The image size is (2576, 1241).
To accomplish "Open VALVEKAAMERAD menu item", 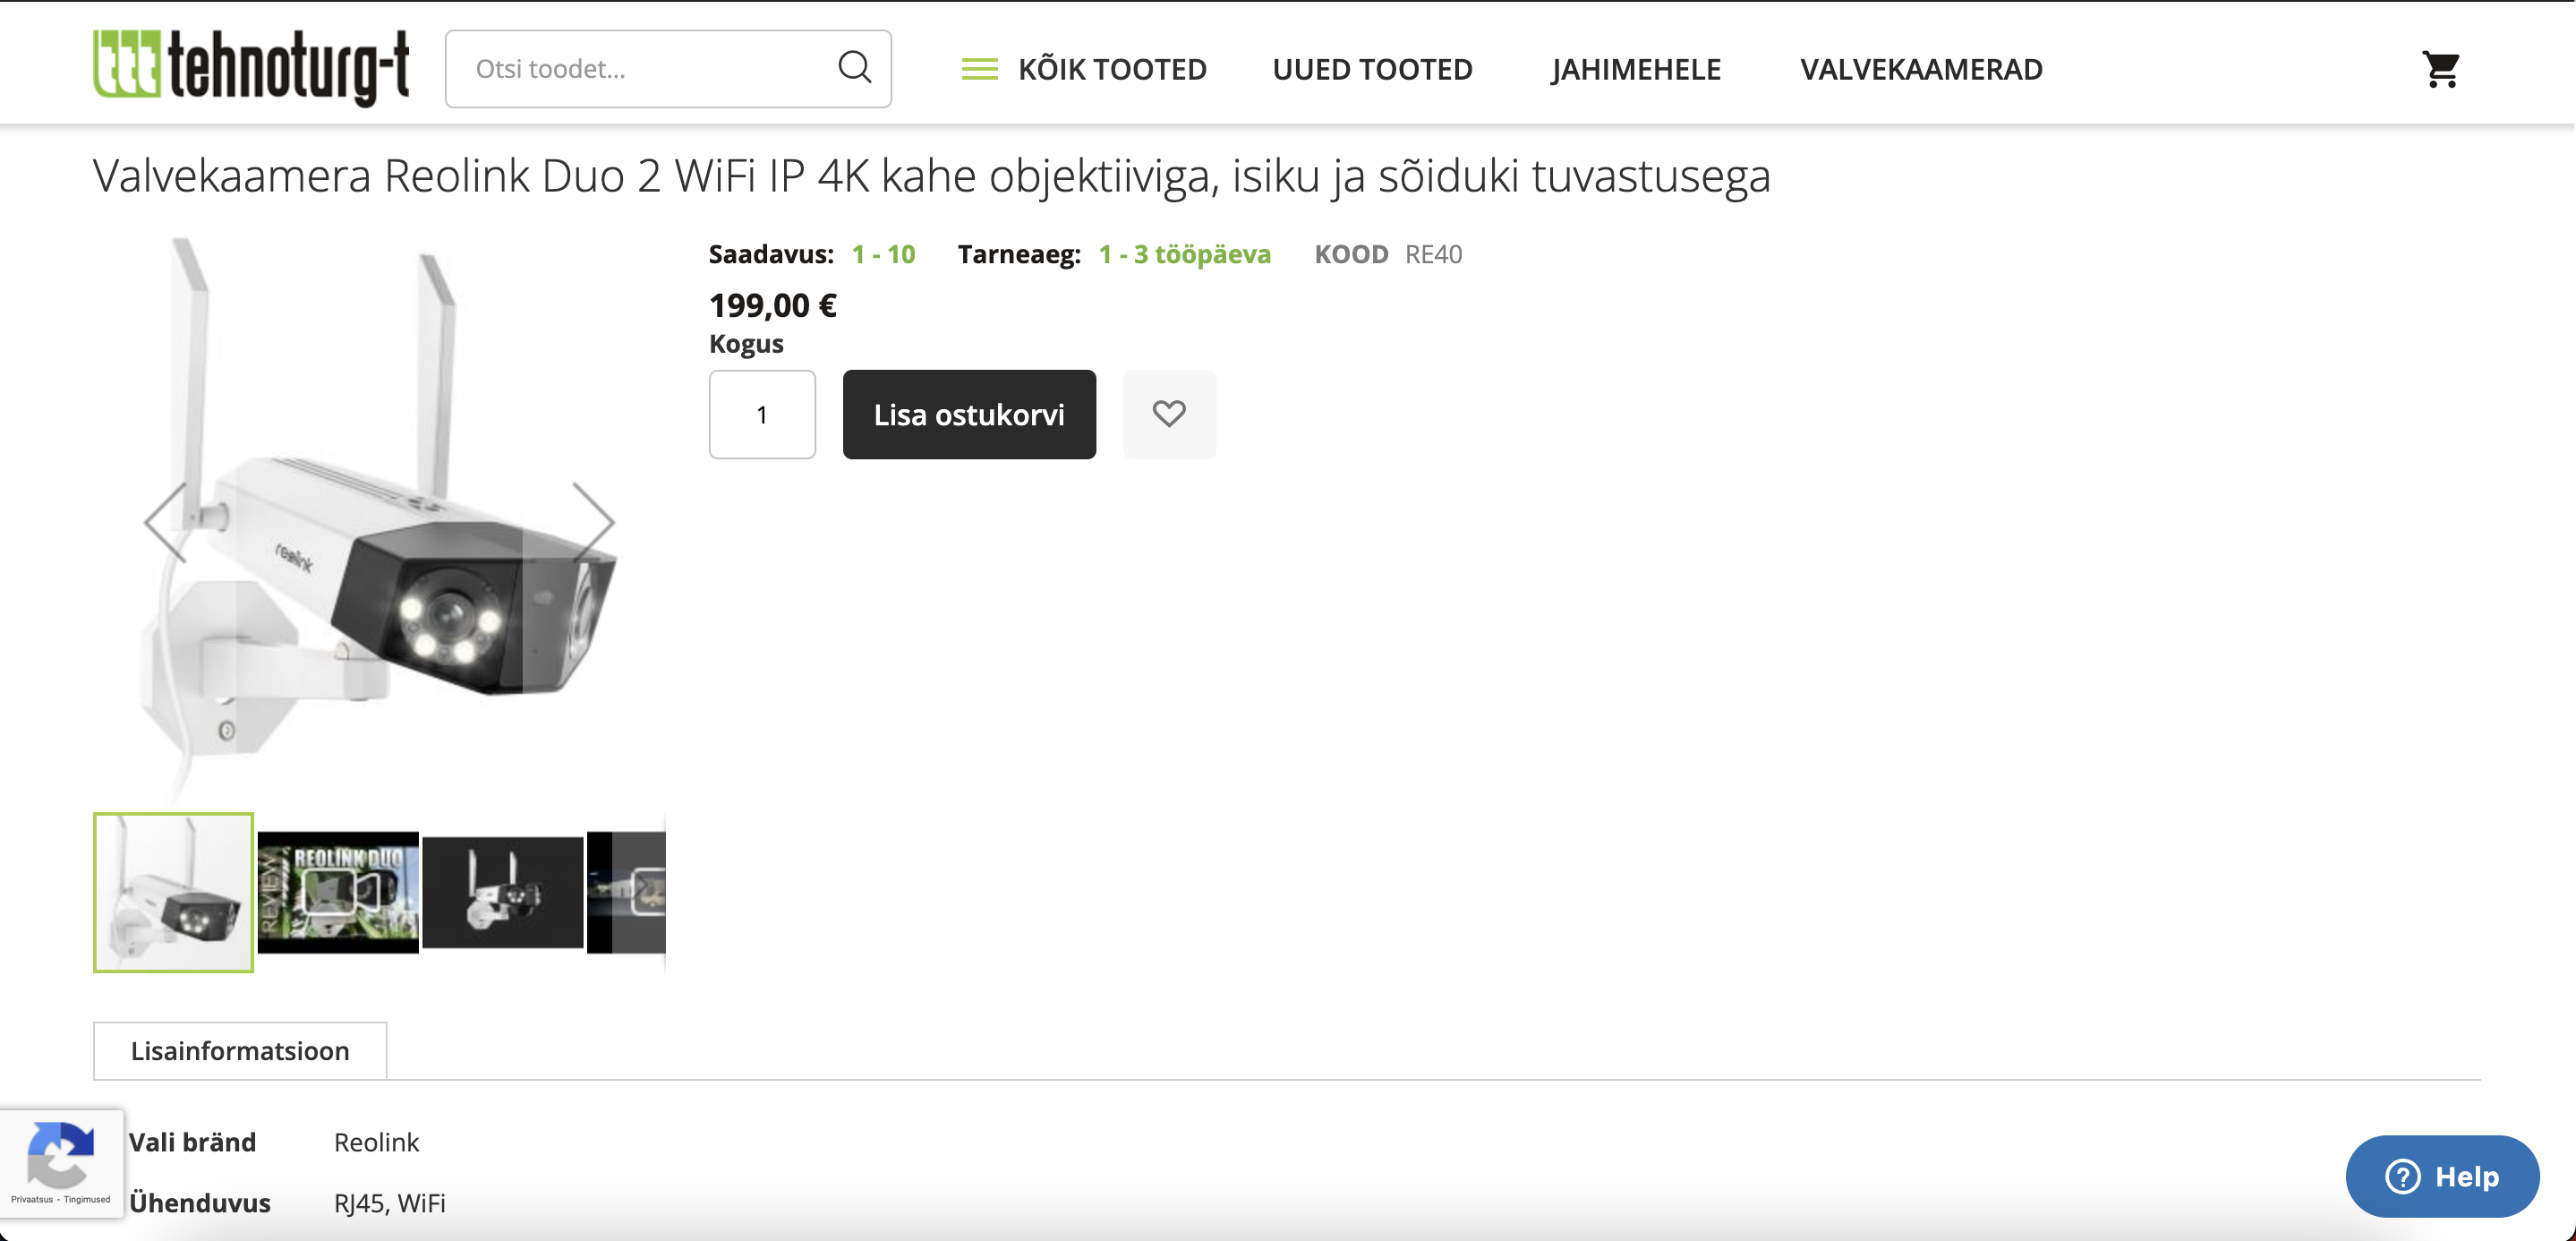I will 1921,69.
